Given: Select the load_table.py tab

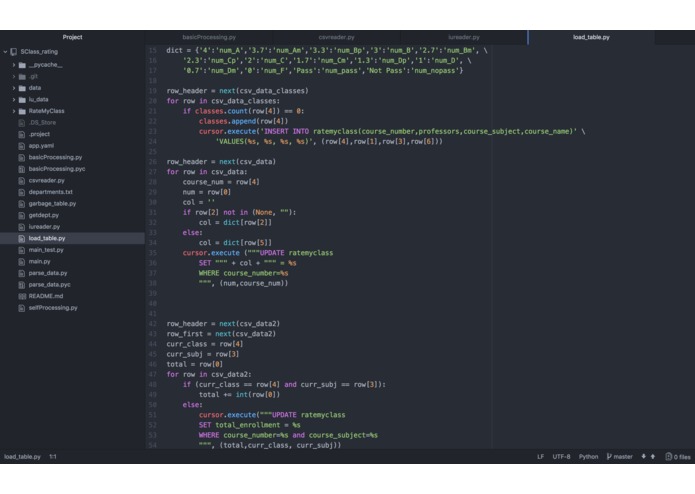Looking at the screenshot, I should pyautogui.click(x=591, y=37).
